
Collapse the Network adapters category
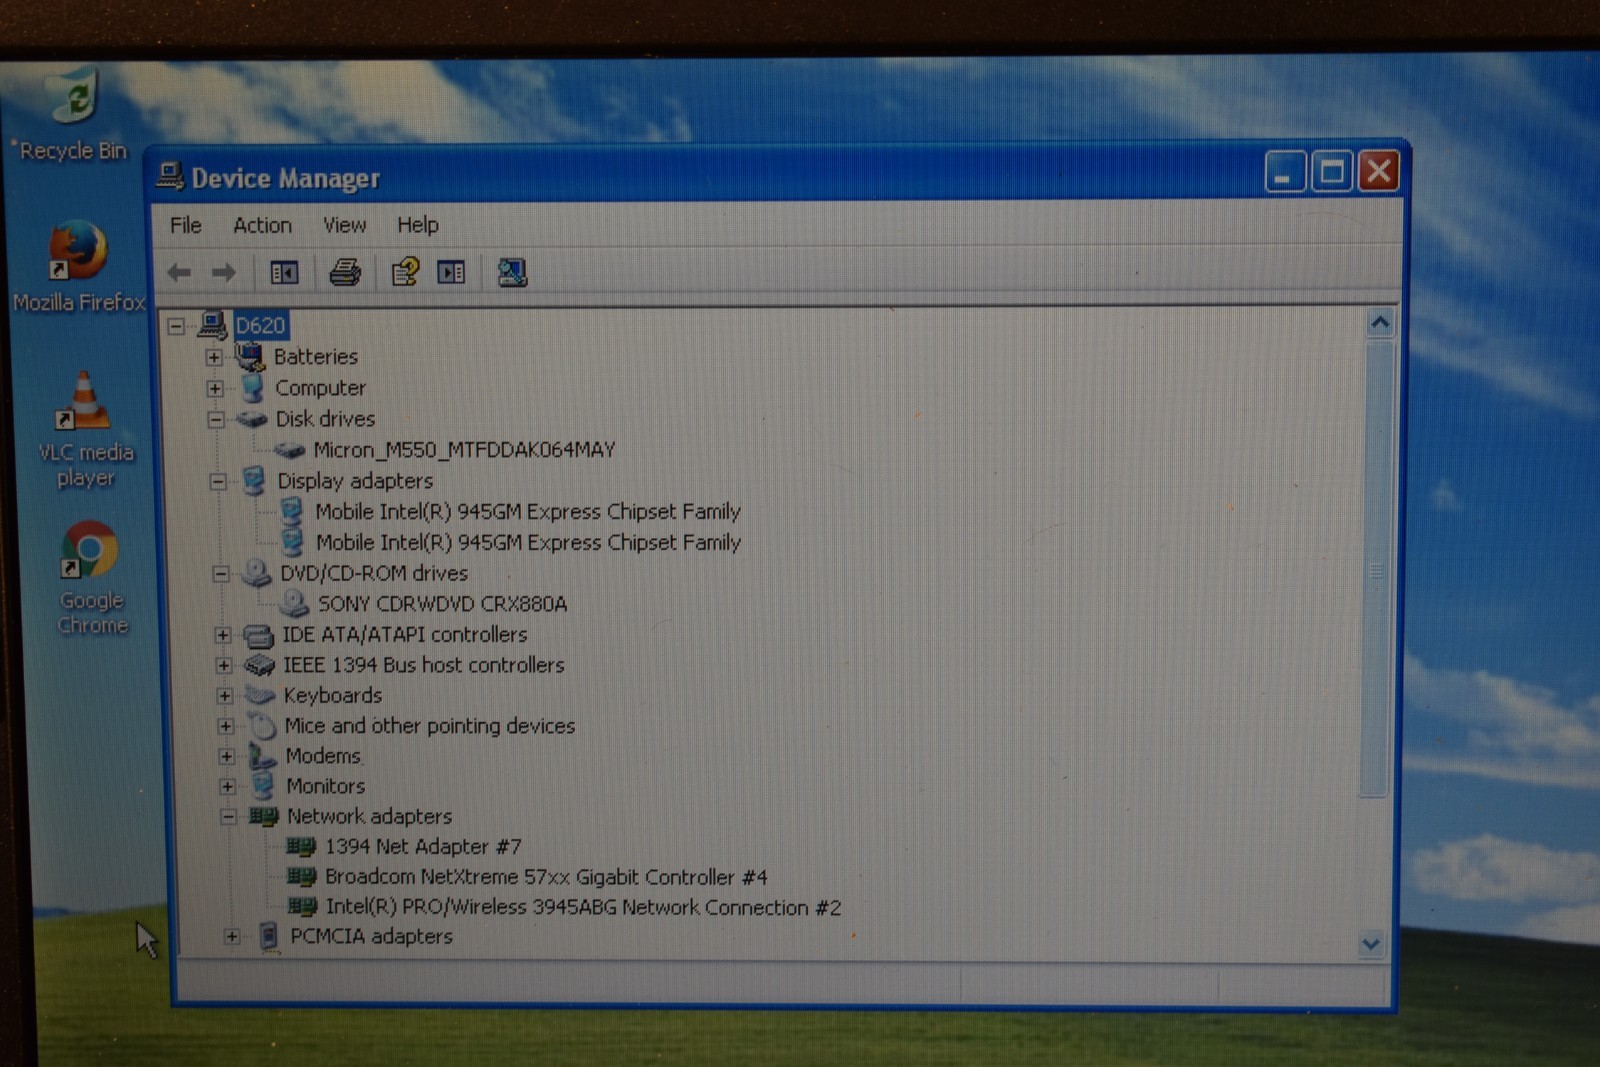pos(229,816)
